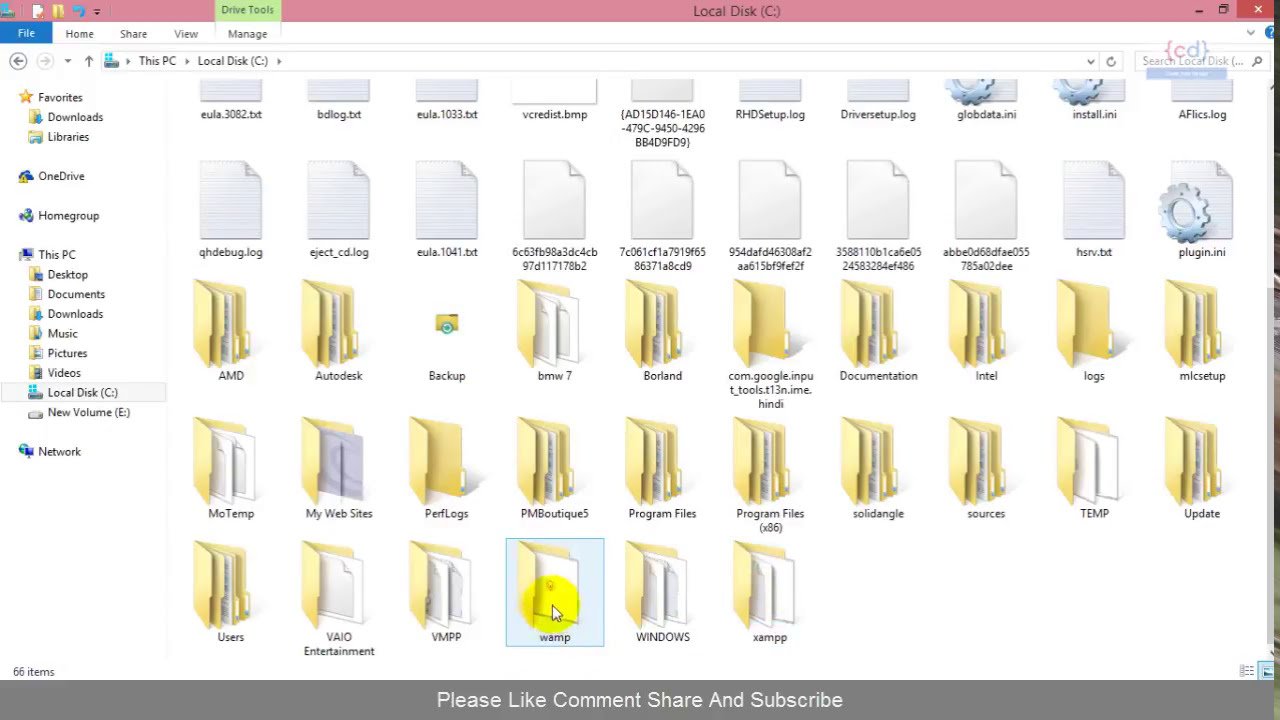Open the Program Files (x86) folder

pos(770,475)
